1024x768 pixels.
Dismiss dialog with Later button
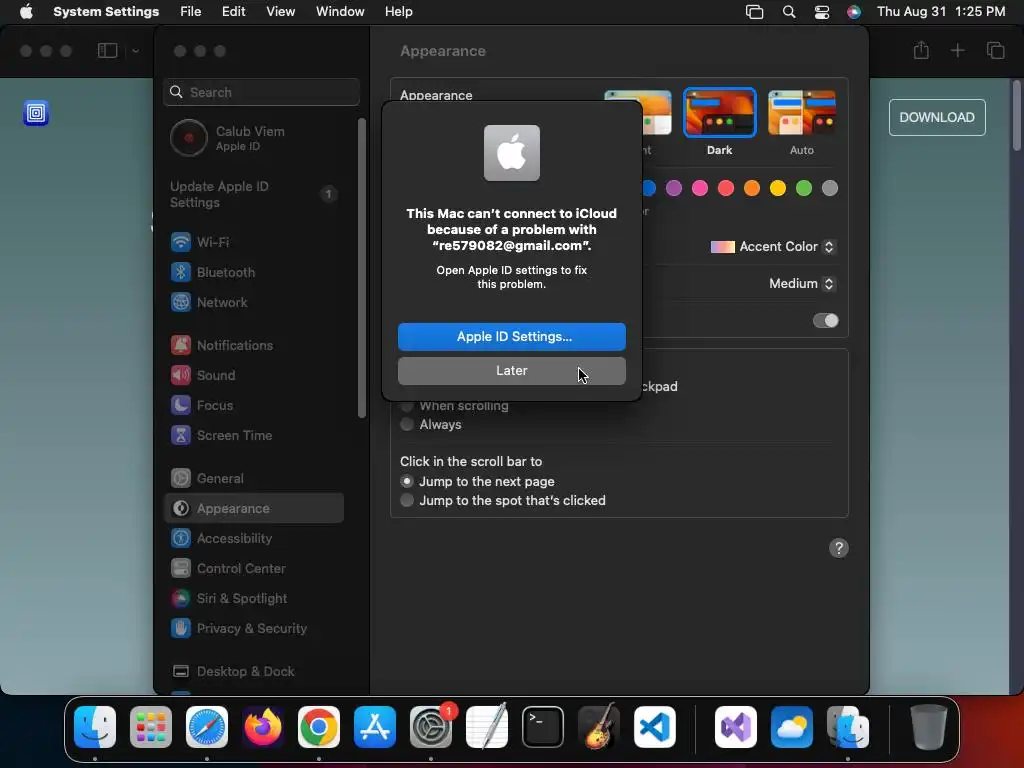coord(511,371)
